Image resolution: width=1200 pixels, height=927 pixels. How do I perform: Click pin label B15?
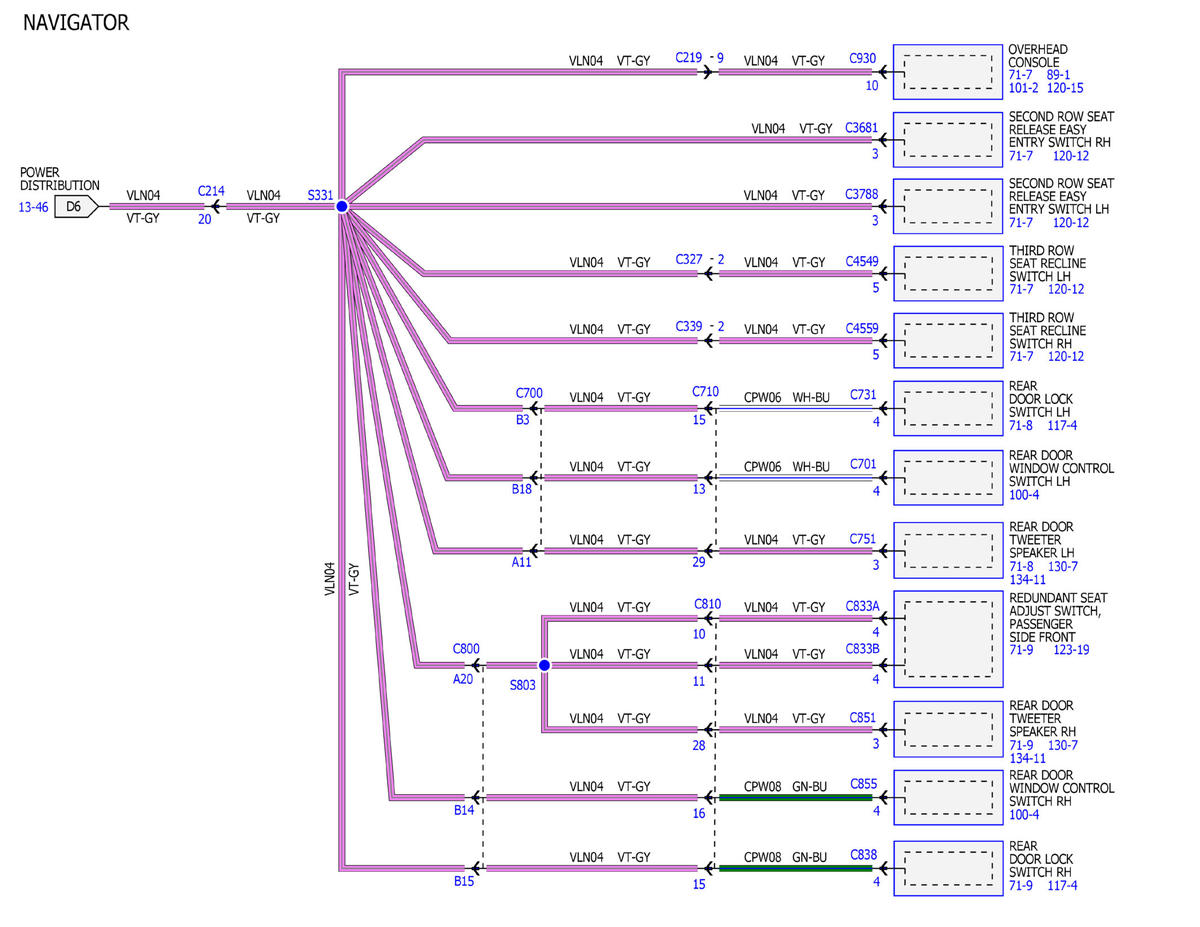click(464, 882)
